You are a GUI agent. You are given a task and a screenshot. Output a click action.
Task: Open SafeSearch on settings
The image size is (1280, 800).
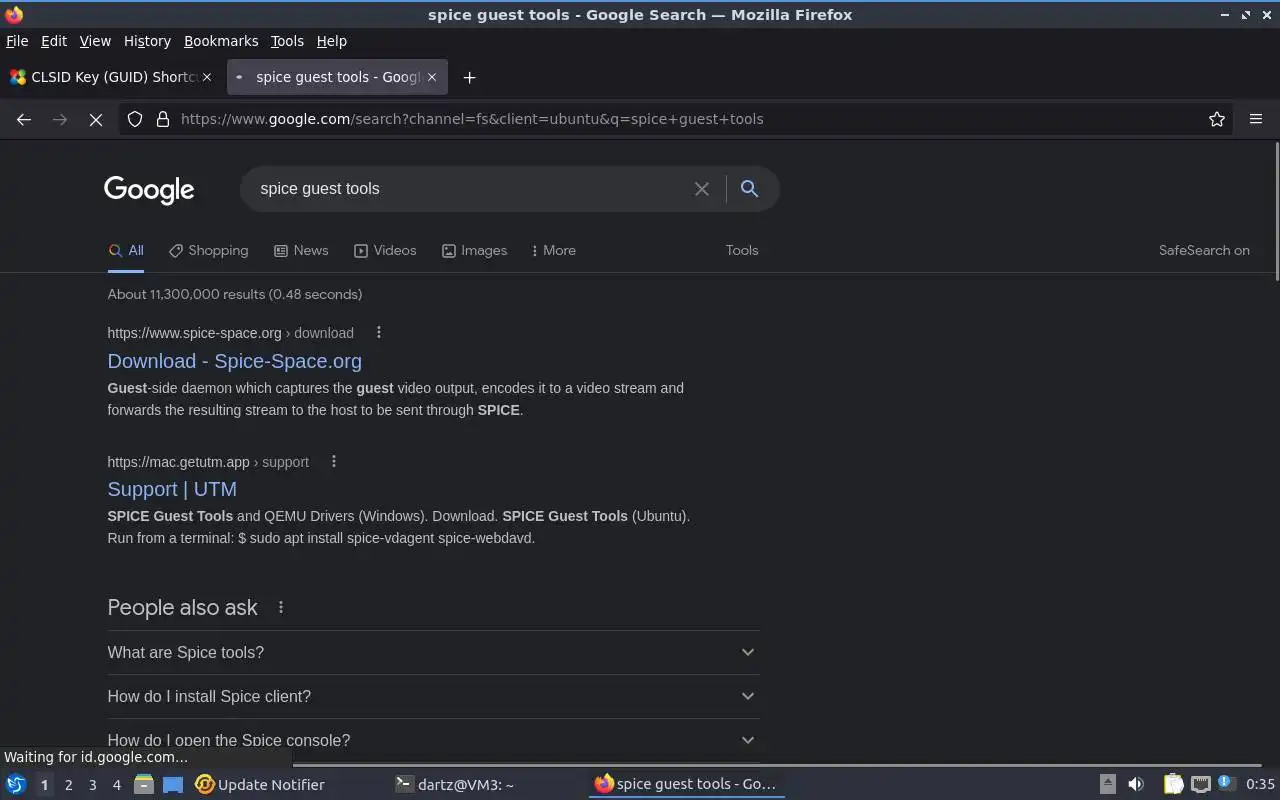(1204, 251)
